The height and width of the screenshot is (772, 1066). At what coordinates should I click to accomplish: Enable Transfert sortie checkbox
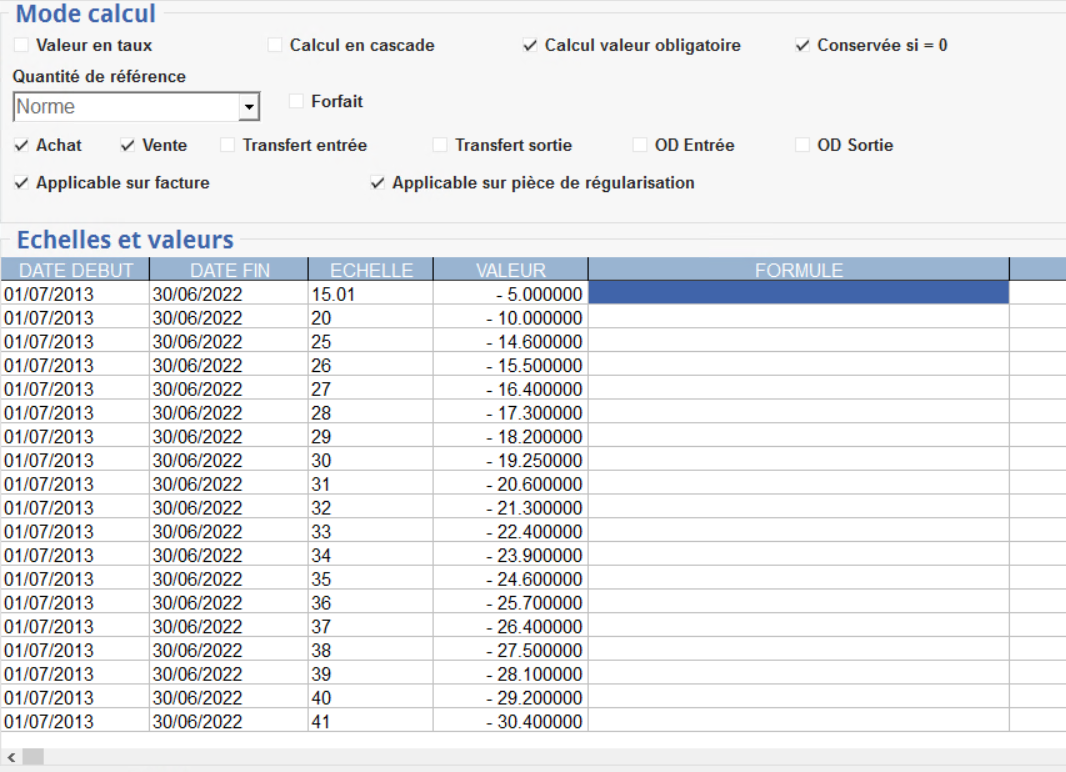point(440,145)
